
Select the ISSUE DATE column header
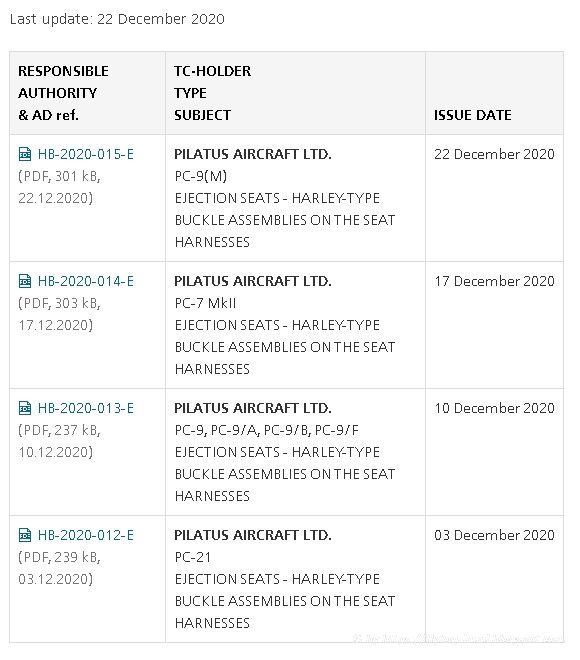coord(473,115)
